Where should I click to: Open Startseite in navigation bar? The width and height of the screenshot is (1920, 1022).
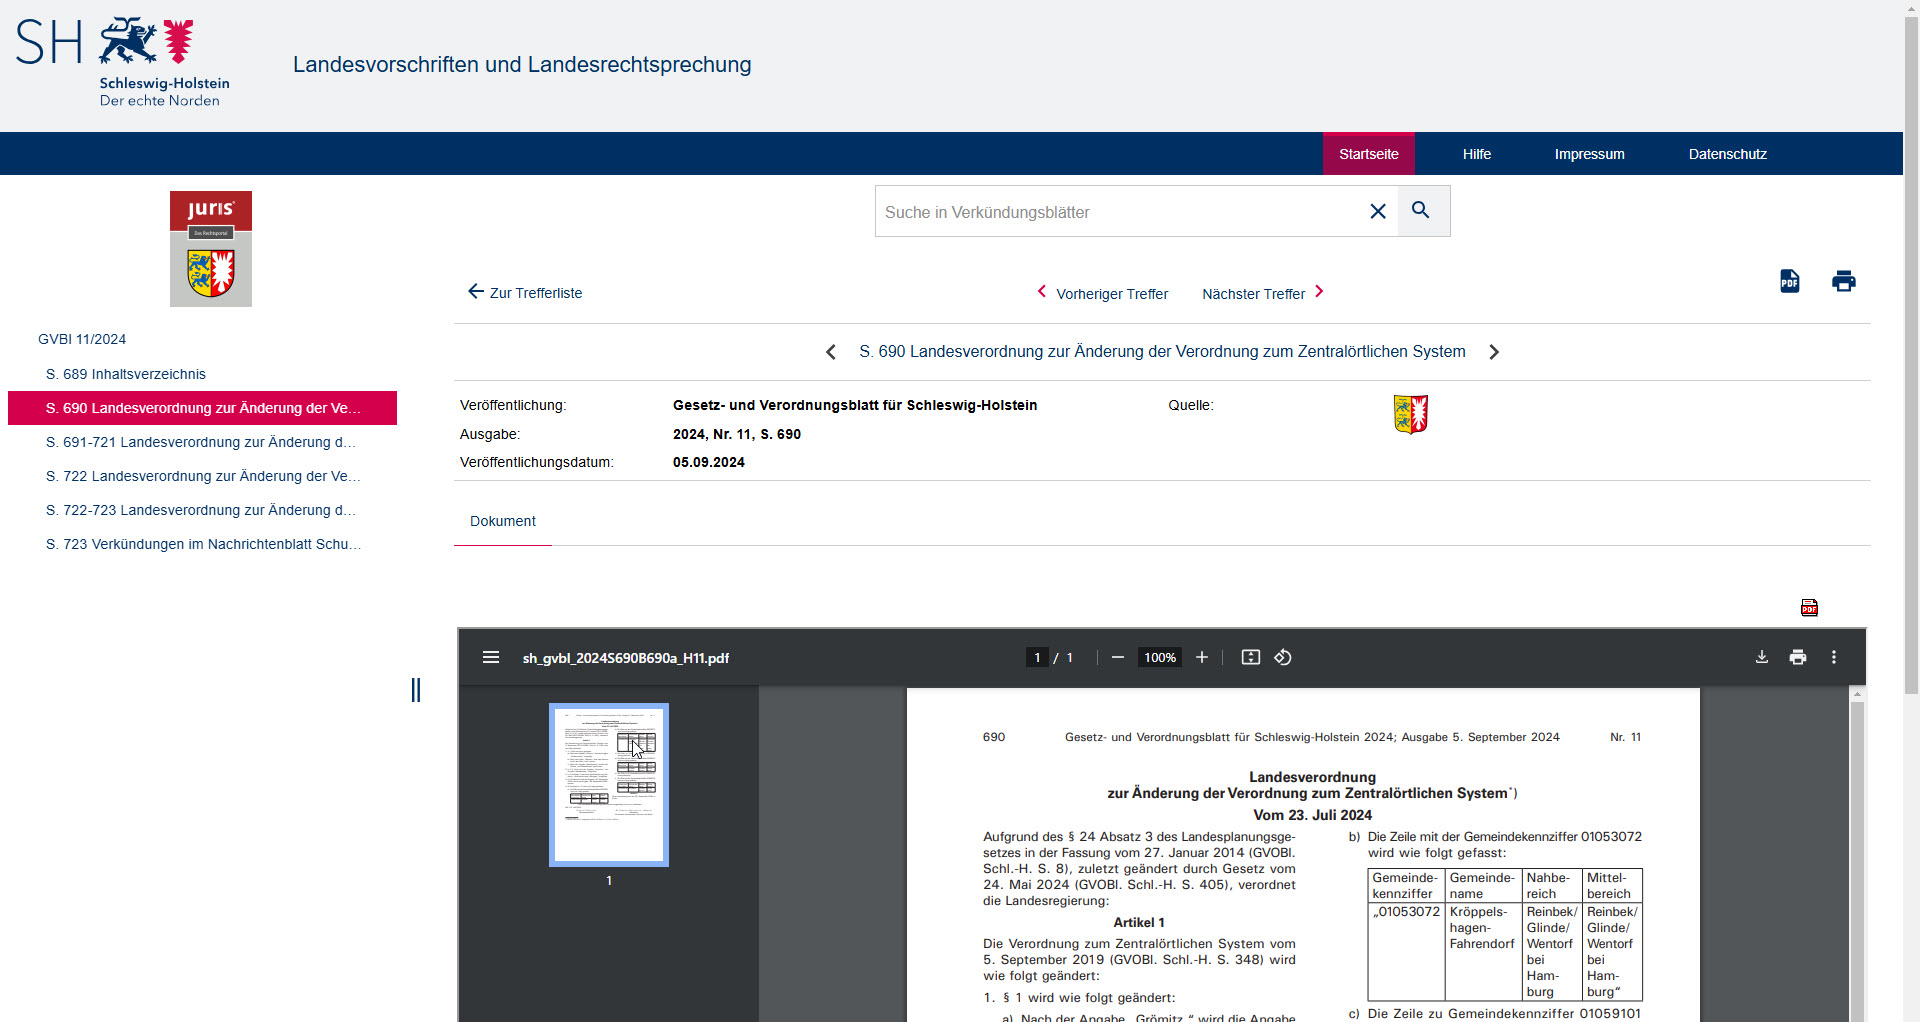click(1369, 154)
